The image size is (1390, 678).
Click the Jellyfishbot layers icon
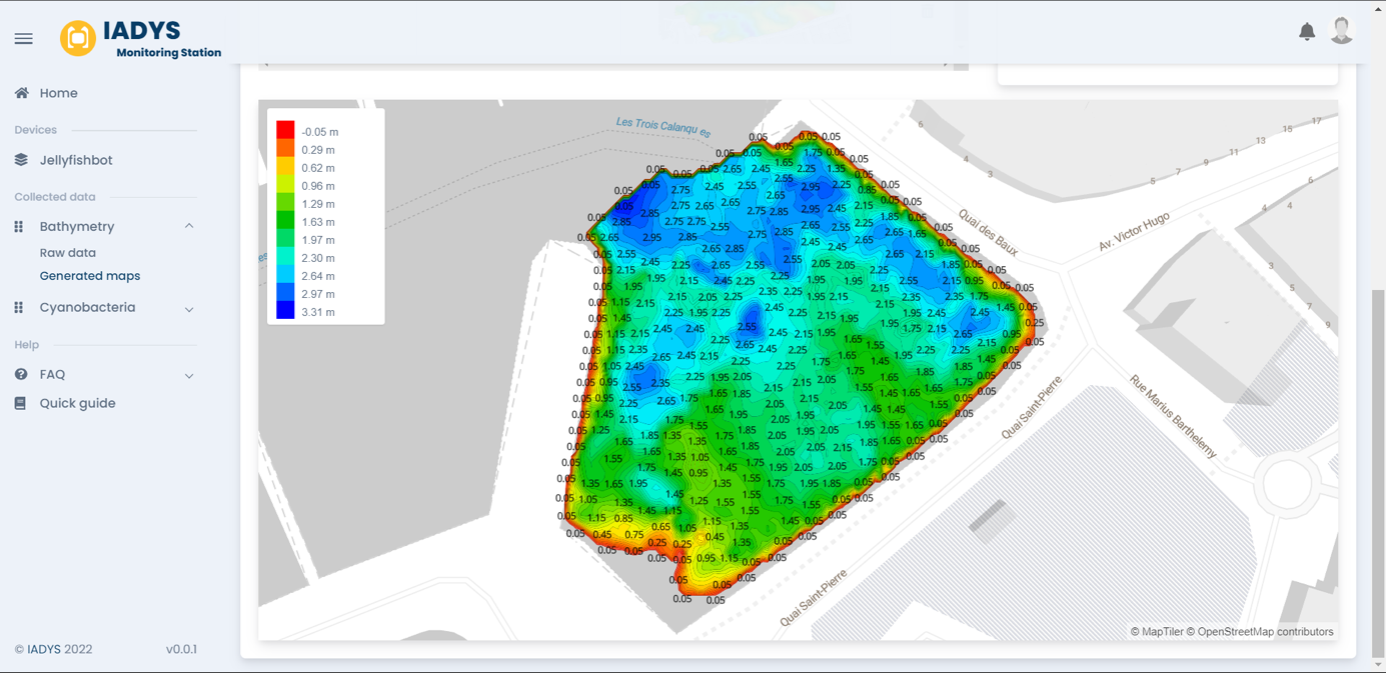click(x=21, y=159)
